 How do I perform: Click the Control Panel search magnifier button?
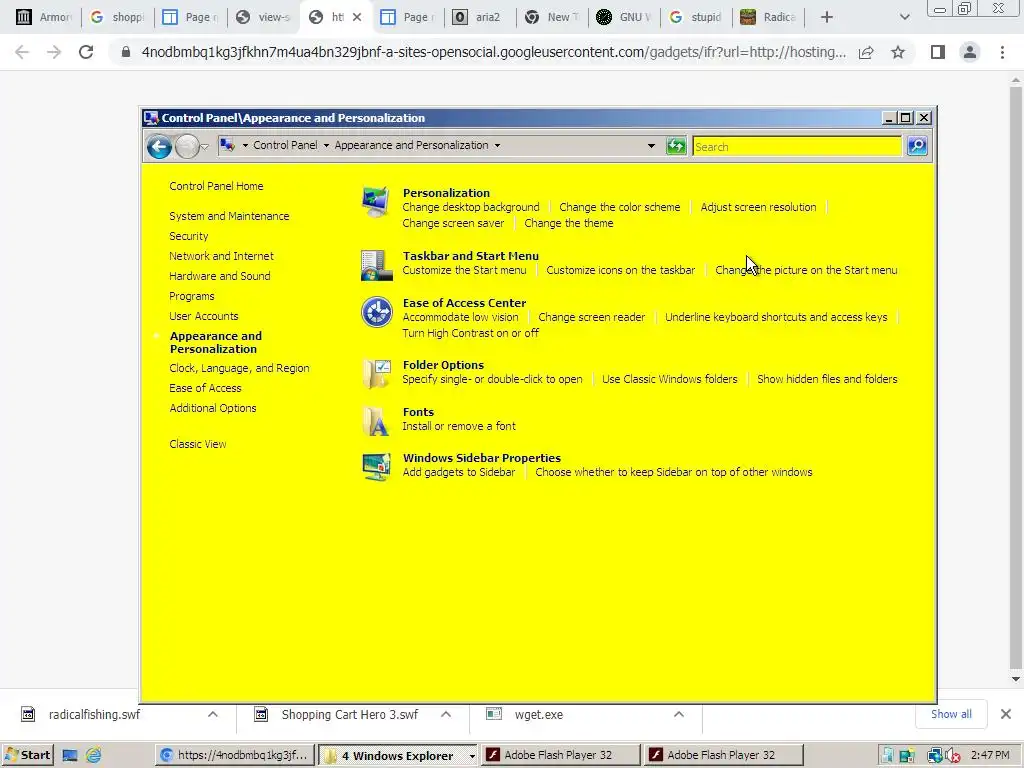[917, 146]
